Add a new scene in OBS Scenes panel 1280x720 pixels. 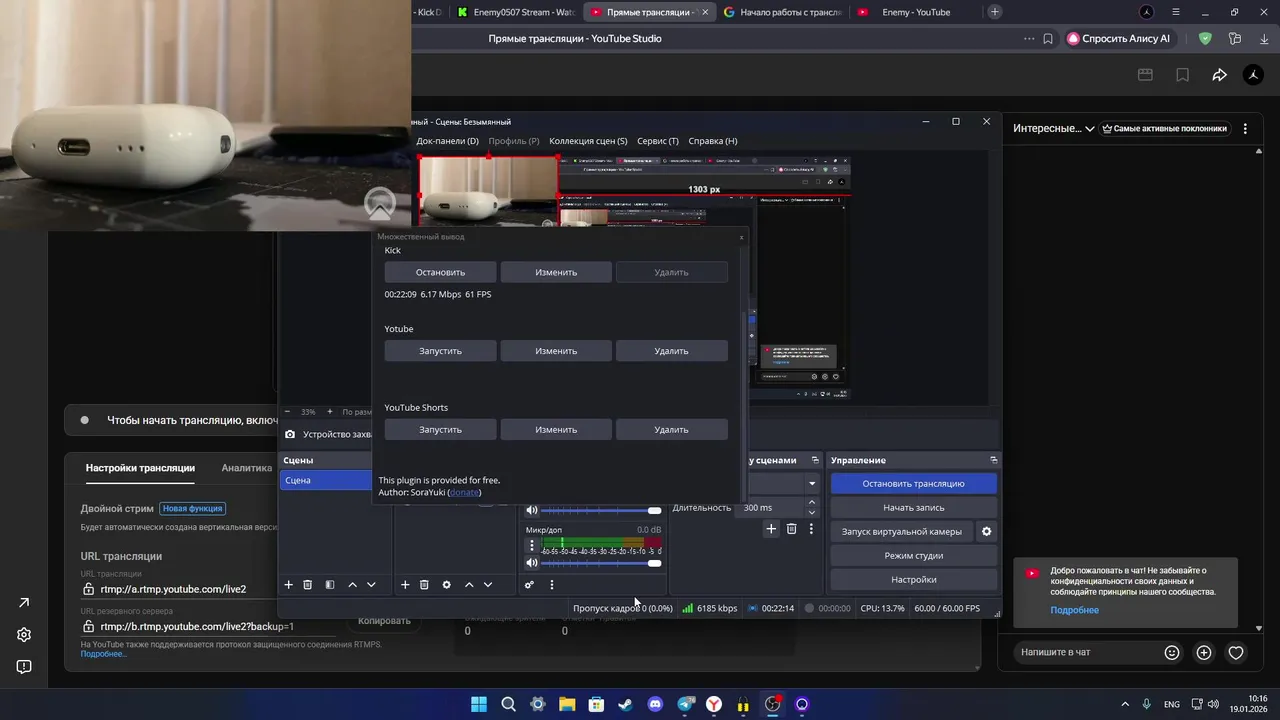289,585
